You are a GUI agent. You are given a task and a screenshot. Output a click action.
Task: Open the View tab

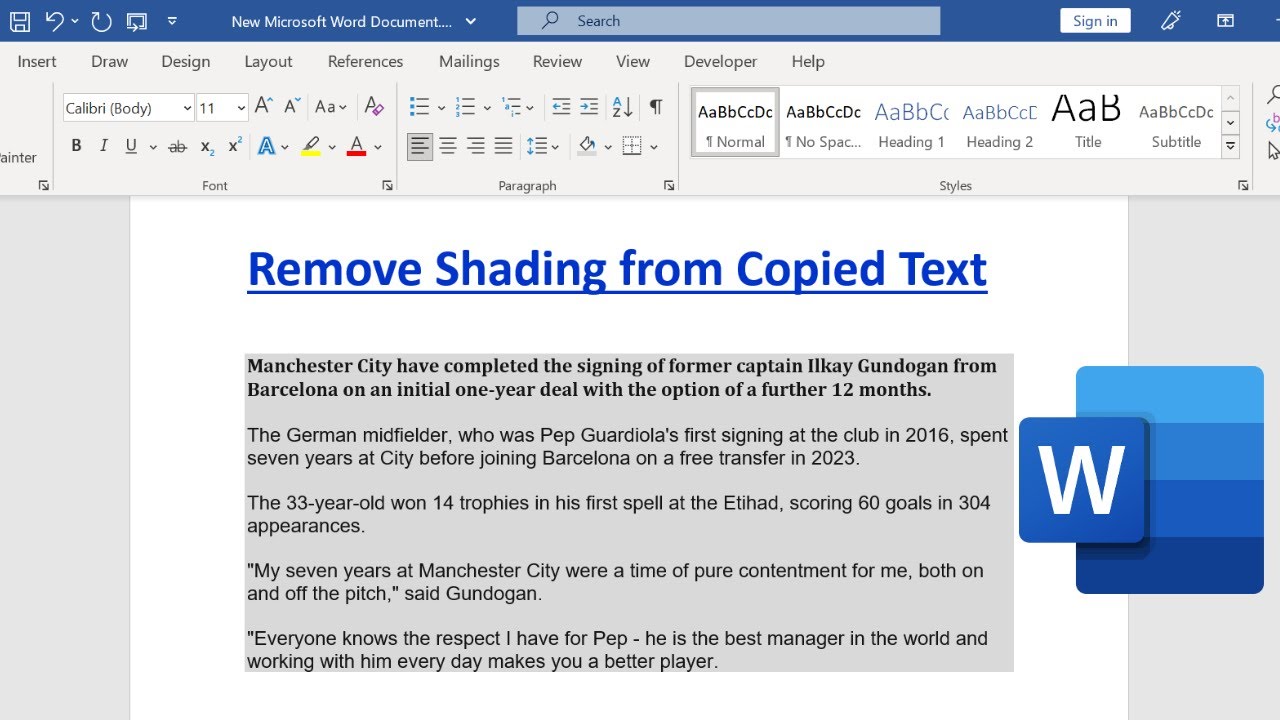[x=633, y=61]
